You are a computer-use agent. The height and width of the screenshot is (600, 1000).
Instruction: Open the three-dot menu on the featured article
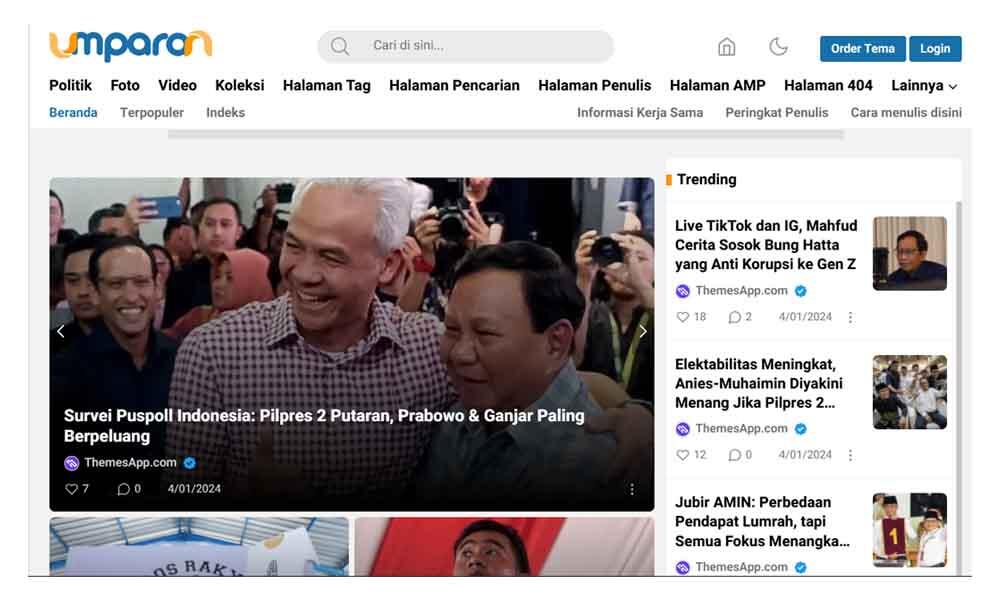[x=632, y=489]
